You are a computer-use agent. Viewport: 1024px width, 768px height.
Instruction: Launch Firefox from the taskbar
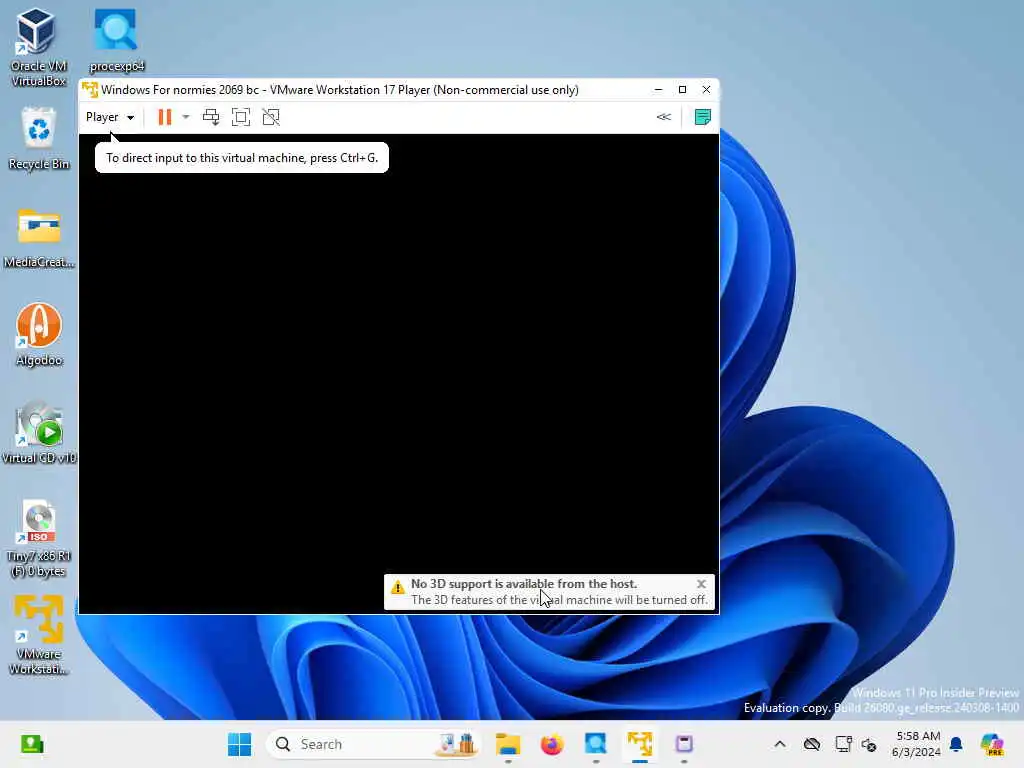(552, 744)
